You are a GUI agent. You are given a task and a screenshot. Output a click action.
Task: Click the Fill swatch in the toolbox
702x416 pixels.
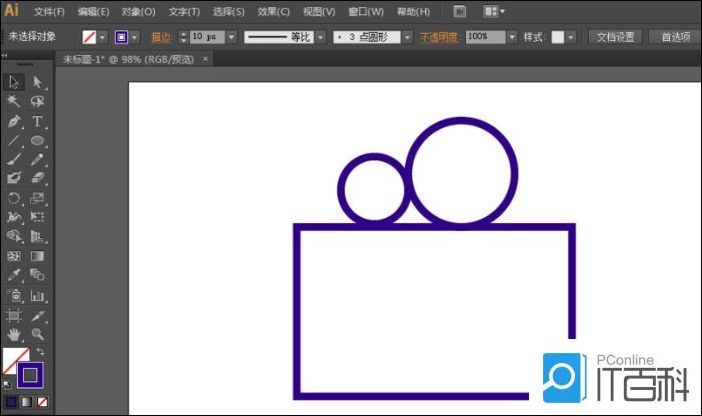tap(11, 357)
